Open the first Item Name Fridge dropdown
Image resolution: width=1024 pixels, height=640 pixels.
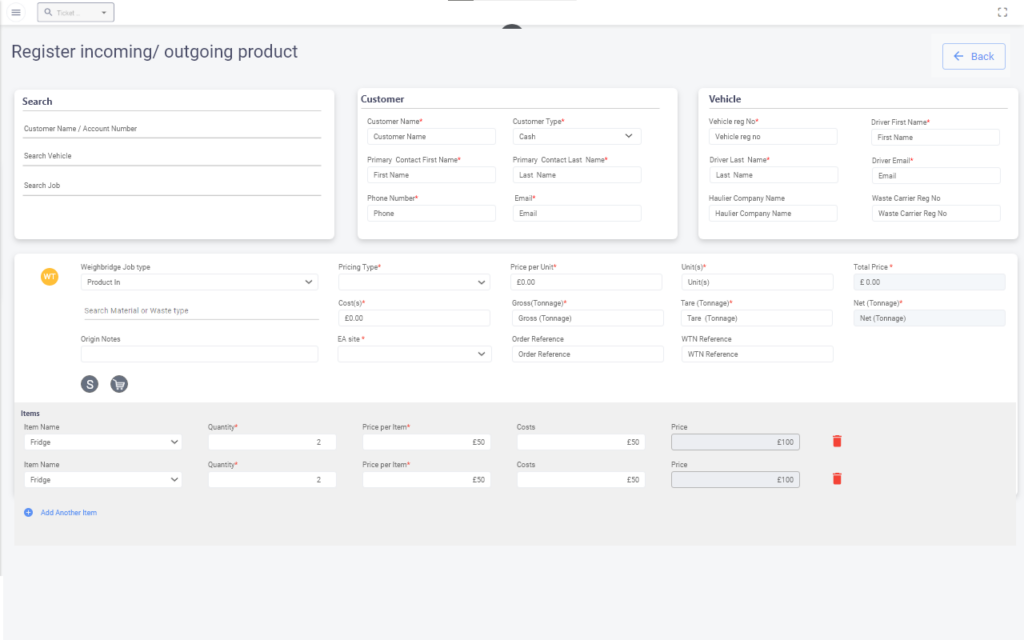(x=102, y=441)
